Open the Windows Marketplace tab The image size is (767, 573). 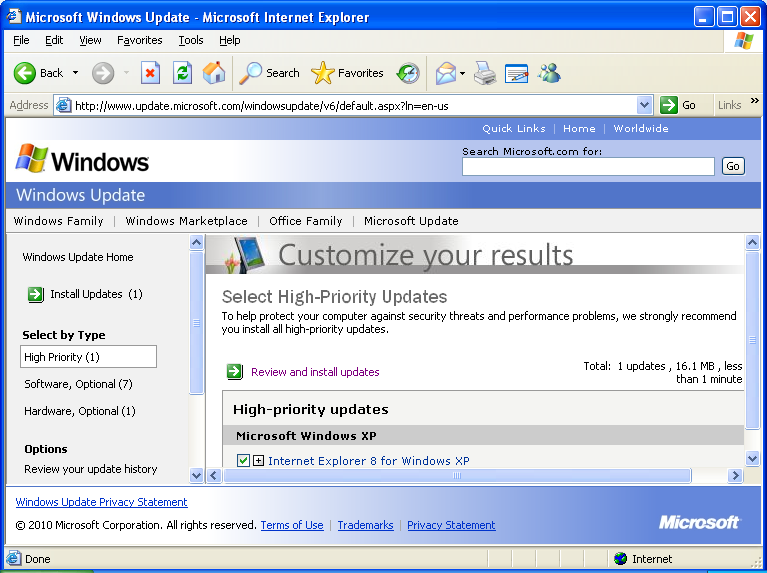(x=186, y=221)
